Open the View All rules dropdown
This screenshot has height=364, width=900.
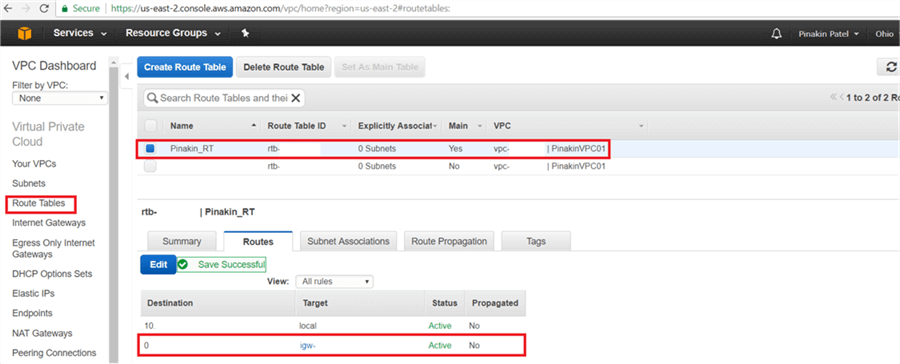click(334, 281)
